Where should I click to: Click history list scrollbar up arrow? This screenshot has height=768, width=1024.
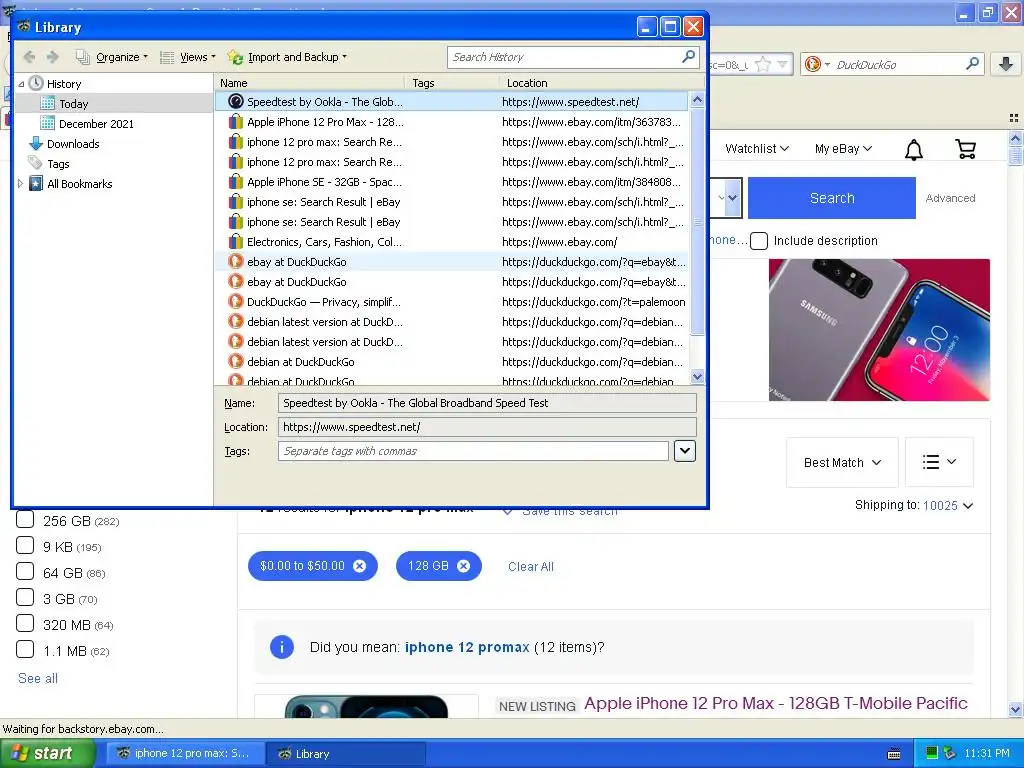coord(697,100)
